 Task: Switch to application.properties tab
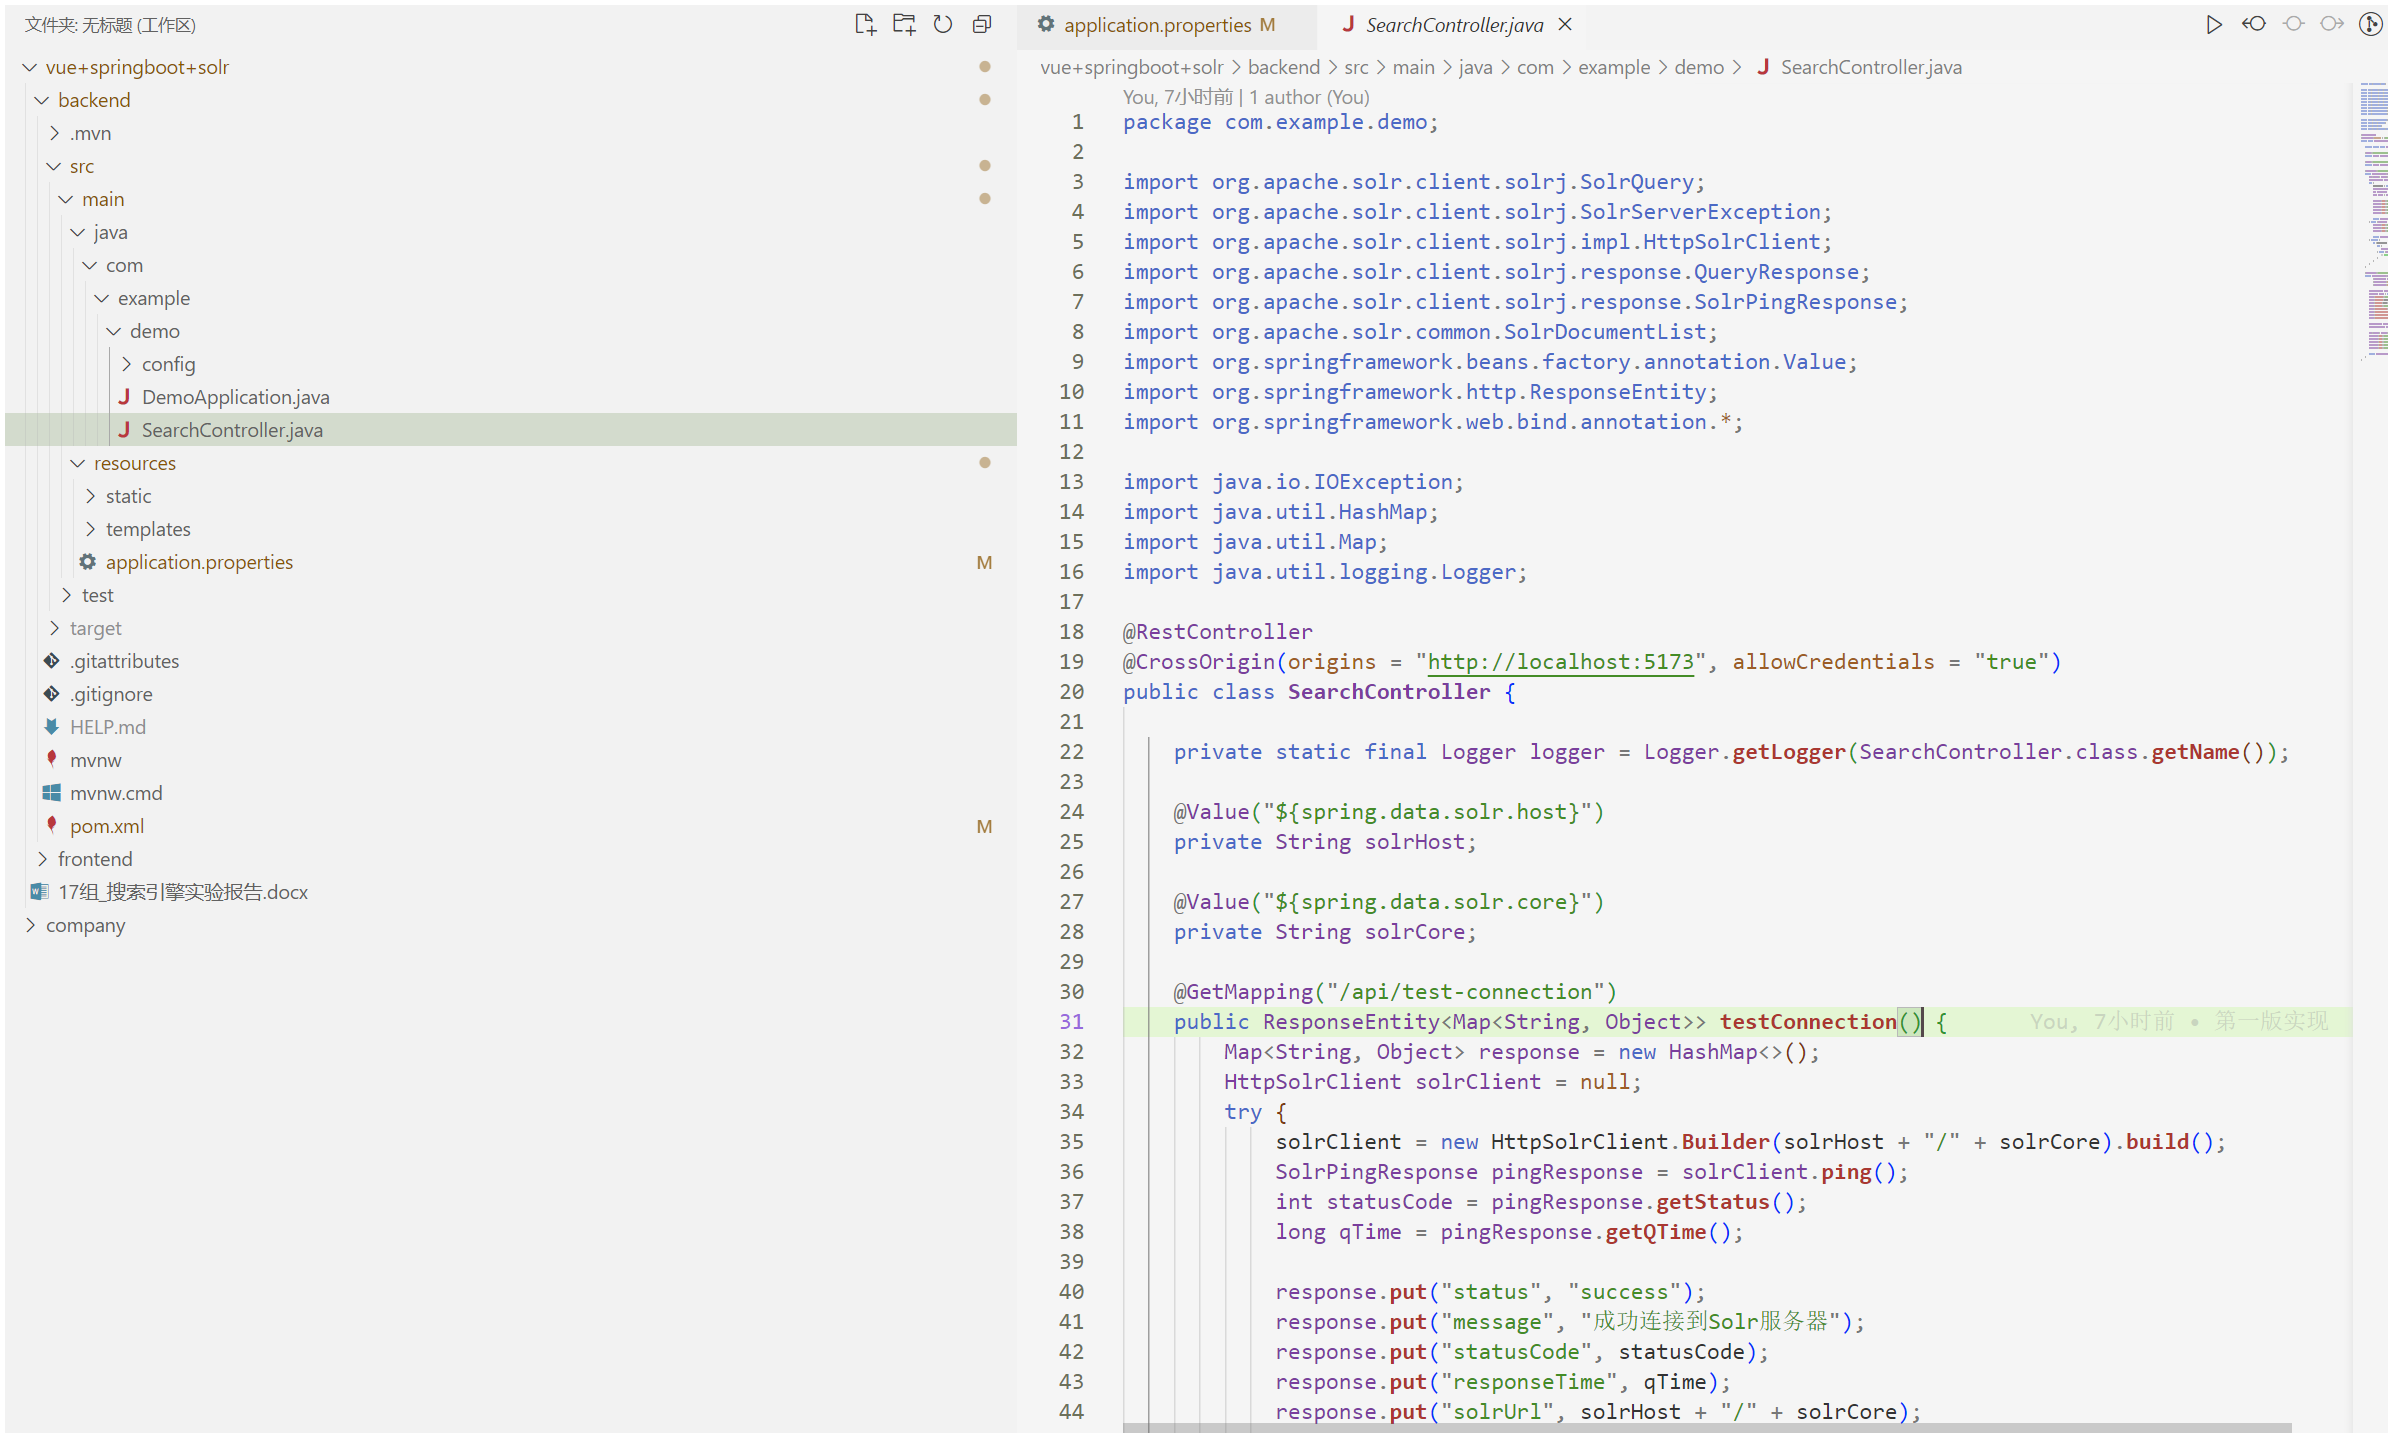tap(1156, 25)
